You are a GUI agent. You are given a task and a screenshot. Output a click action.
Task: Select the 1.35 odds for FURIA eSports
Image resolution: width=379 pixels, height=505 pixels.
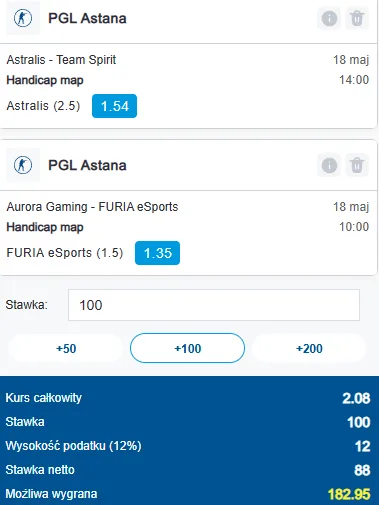[x=157, y=253]
